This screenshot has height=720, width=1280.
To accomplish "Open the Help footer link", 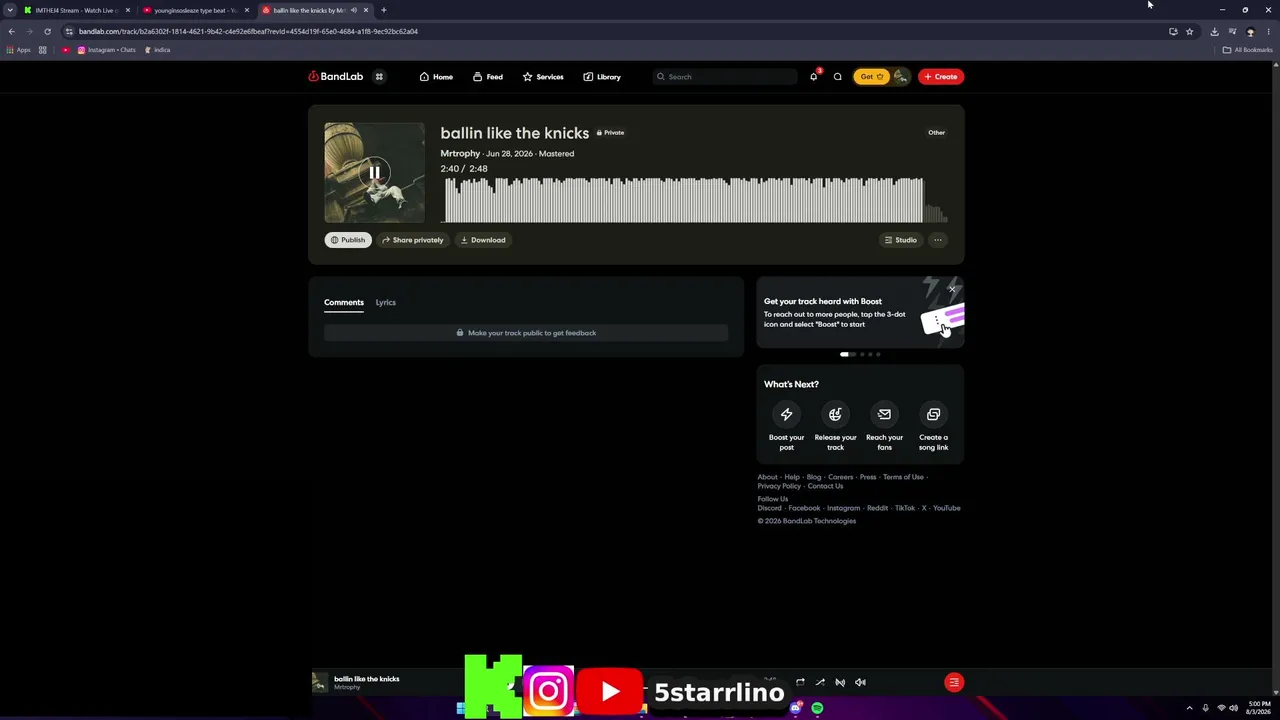I will 792,477.
